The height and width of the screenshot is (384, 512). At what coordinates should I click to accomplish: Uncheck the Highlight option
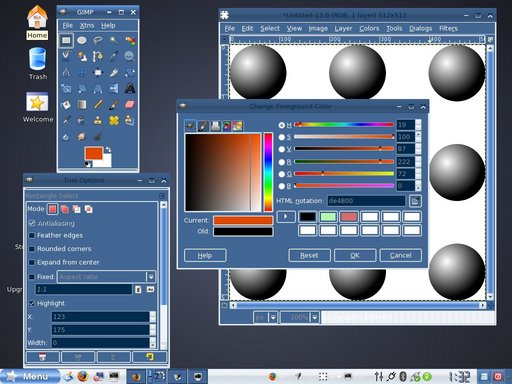32,303
